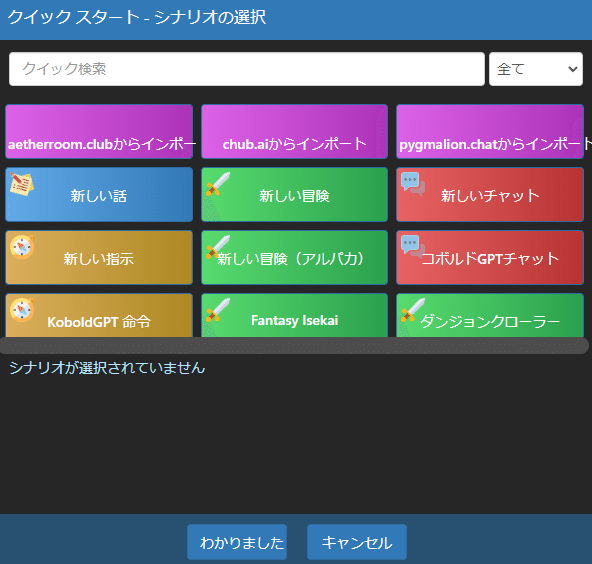This screenshot has height=564, width=592.
Task: Select pygmalion.chatからインポート tile
Action: tap(490, 131)
